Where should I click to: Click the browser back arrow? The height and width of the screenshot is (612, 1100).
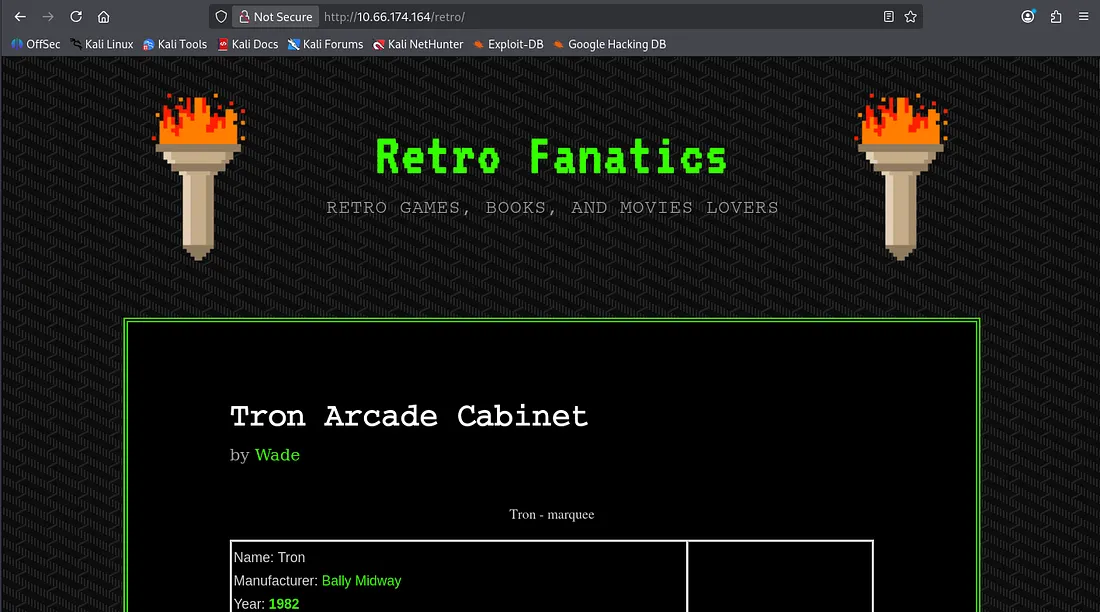click(x=20, y=17)
